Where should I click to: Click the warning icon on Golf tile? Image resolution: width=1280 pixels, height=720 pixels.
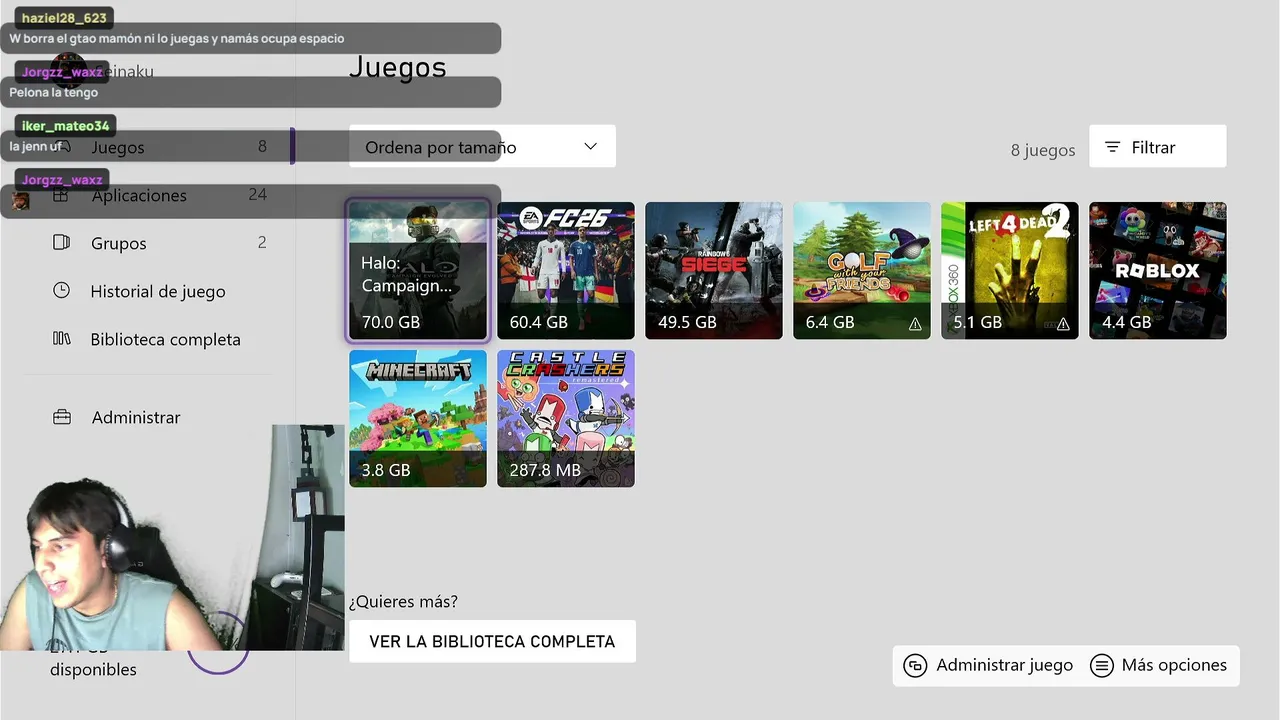[915, 324]
